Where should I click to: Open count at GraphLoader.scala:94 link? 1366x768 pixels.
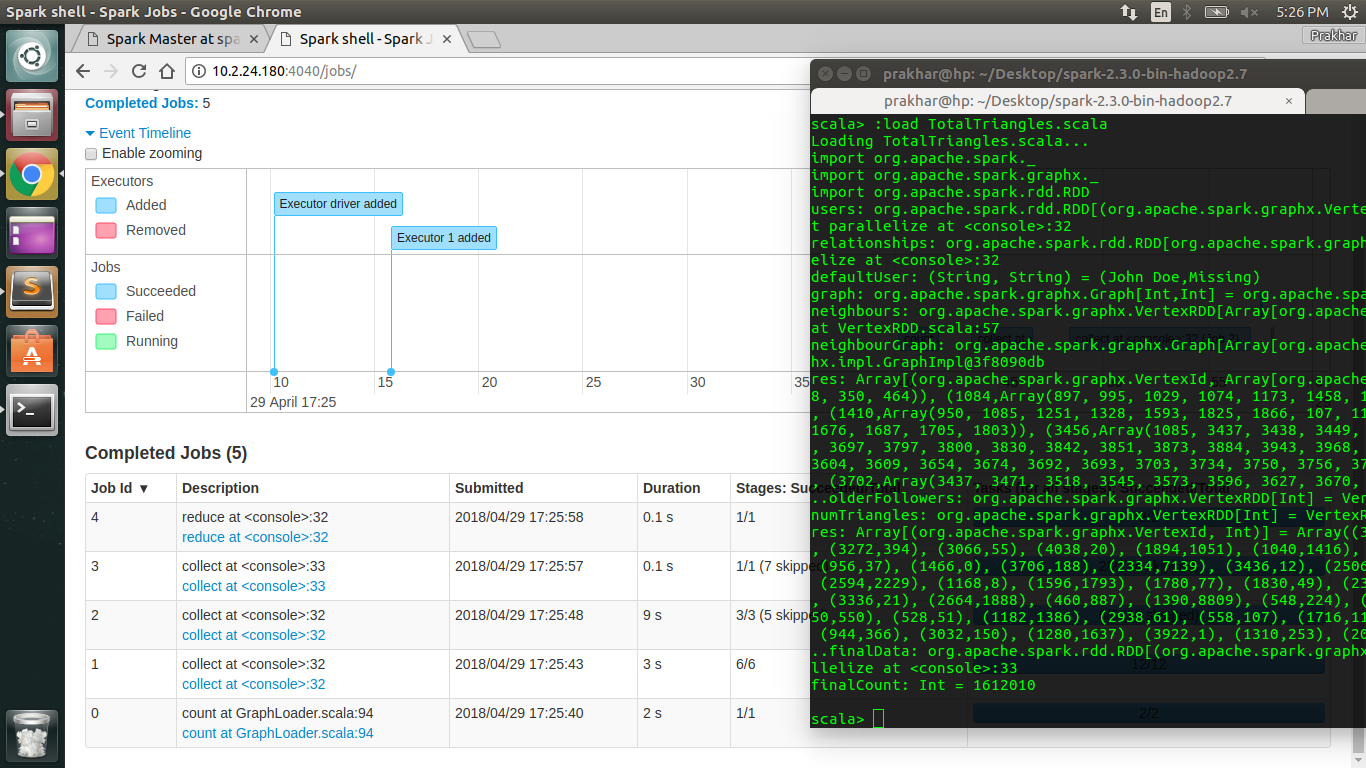[278, 733]
